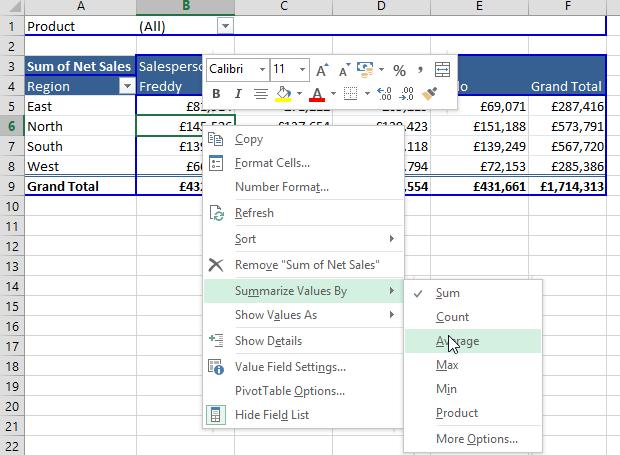The image size is (620, 455).
Task: Click Refresh in context menu
Action: 254,213
